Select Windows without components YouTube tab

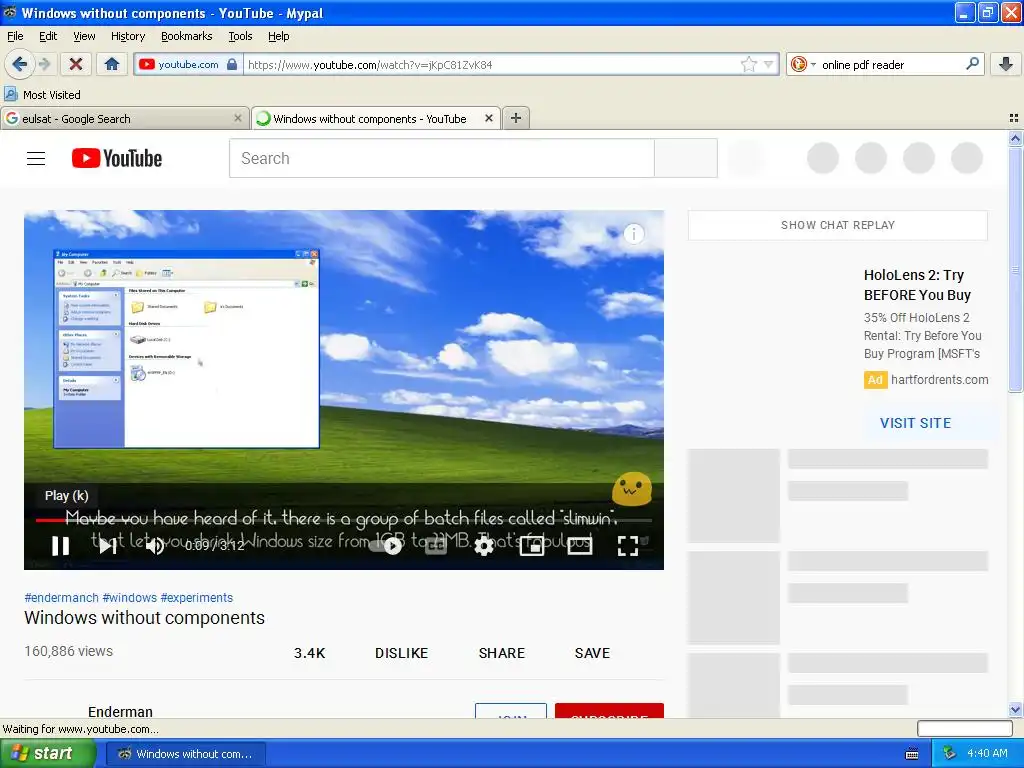click(376, 118)
